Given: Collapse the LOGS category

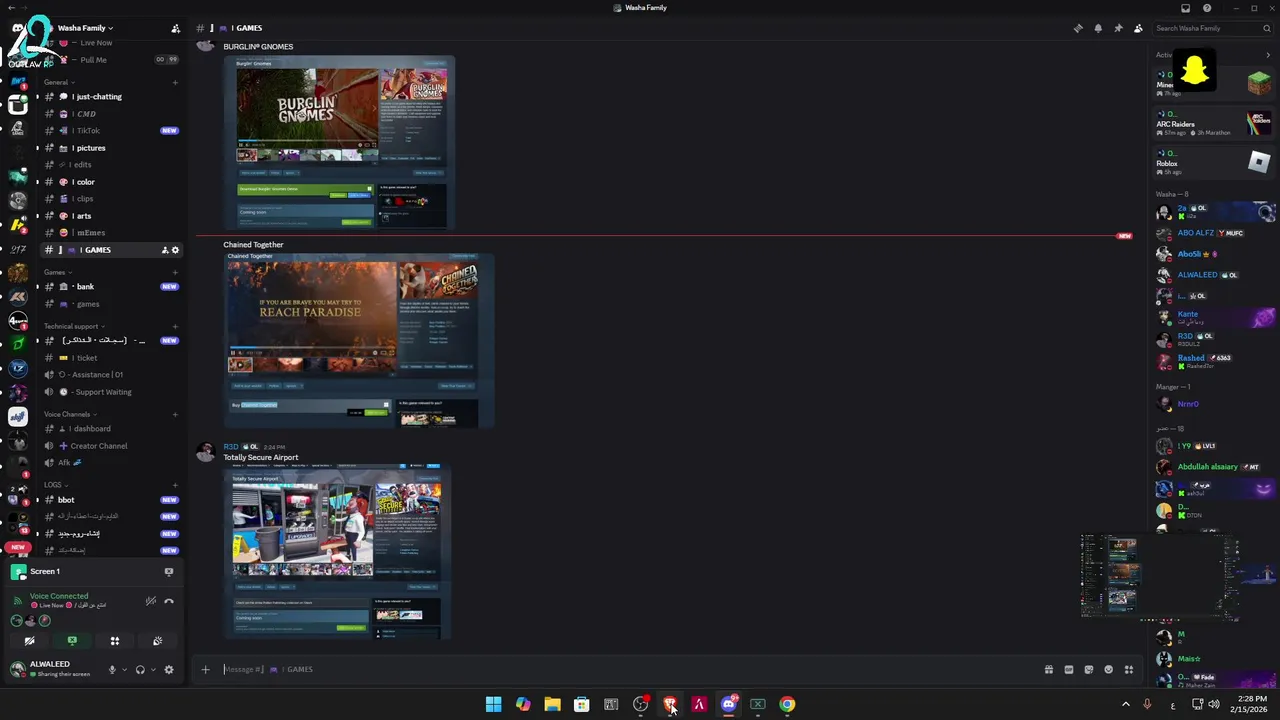Looking at the screenshot, I should coord(55,484).
